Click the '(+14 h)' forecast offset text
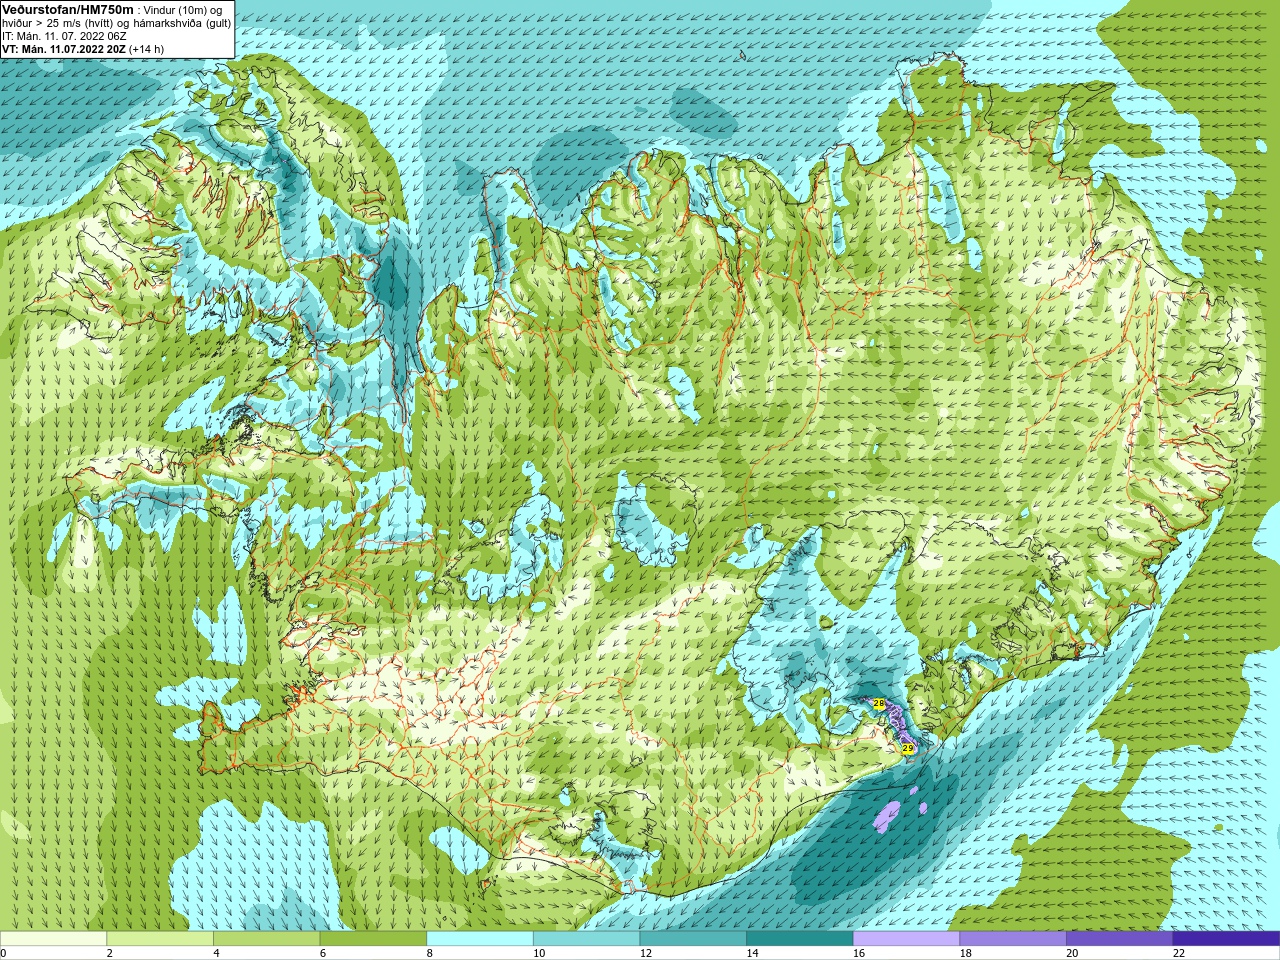The height and width of the screenshot is (960, 1280). point(146,49)
